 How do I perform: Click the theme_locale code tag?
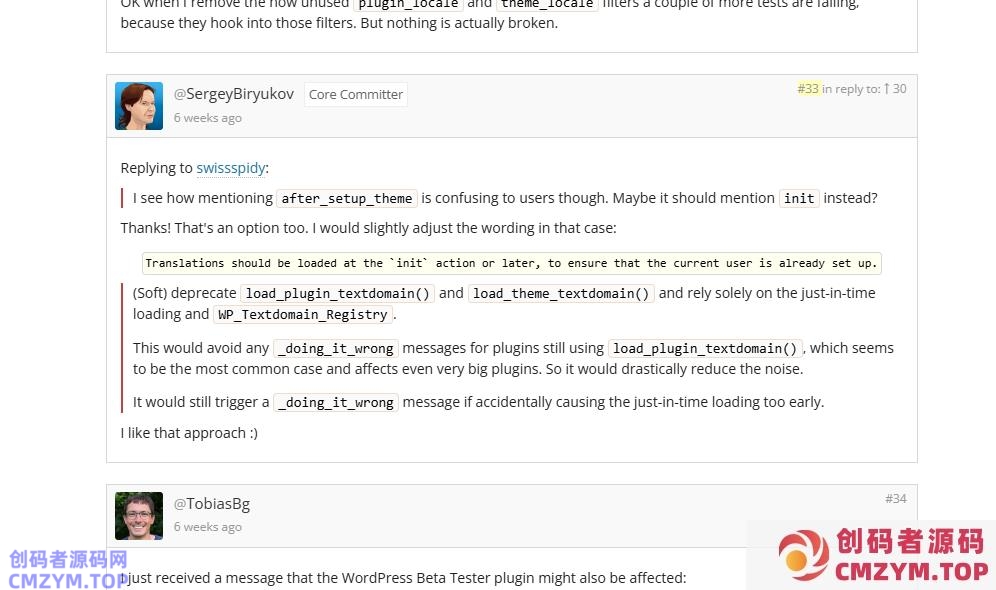coord(547,4)
